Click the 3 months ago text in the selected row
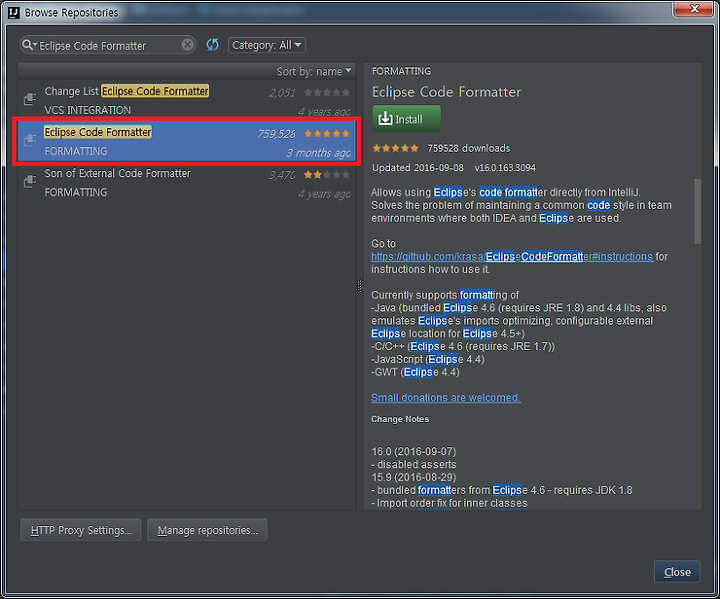Image resolution: width=720 pixels, height=599 pixels. point(318,153)
